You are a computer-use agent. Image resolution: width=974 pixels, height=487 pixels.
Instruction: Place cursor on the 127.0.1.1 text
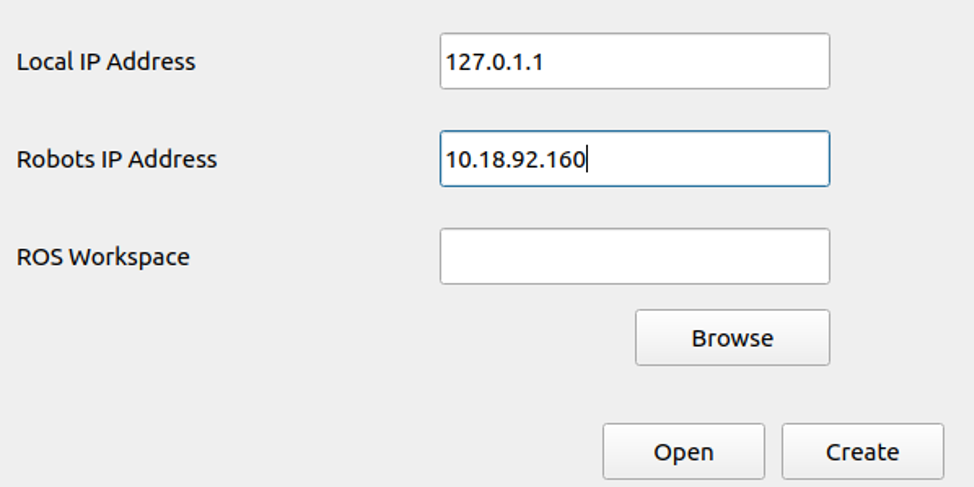tap(494, 61)
